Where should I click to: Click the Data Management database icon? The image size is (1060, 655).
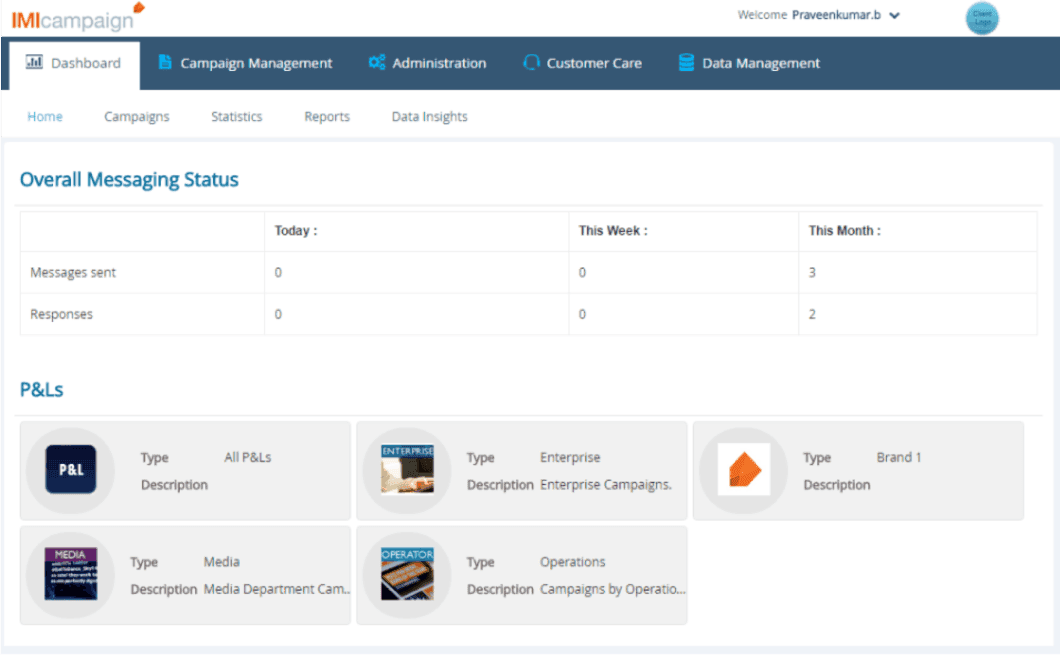(686, 62)
